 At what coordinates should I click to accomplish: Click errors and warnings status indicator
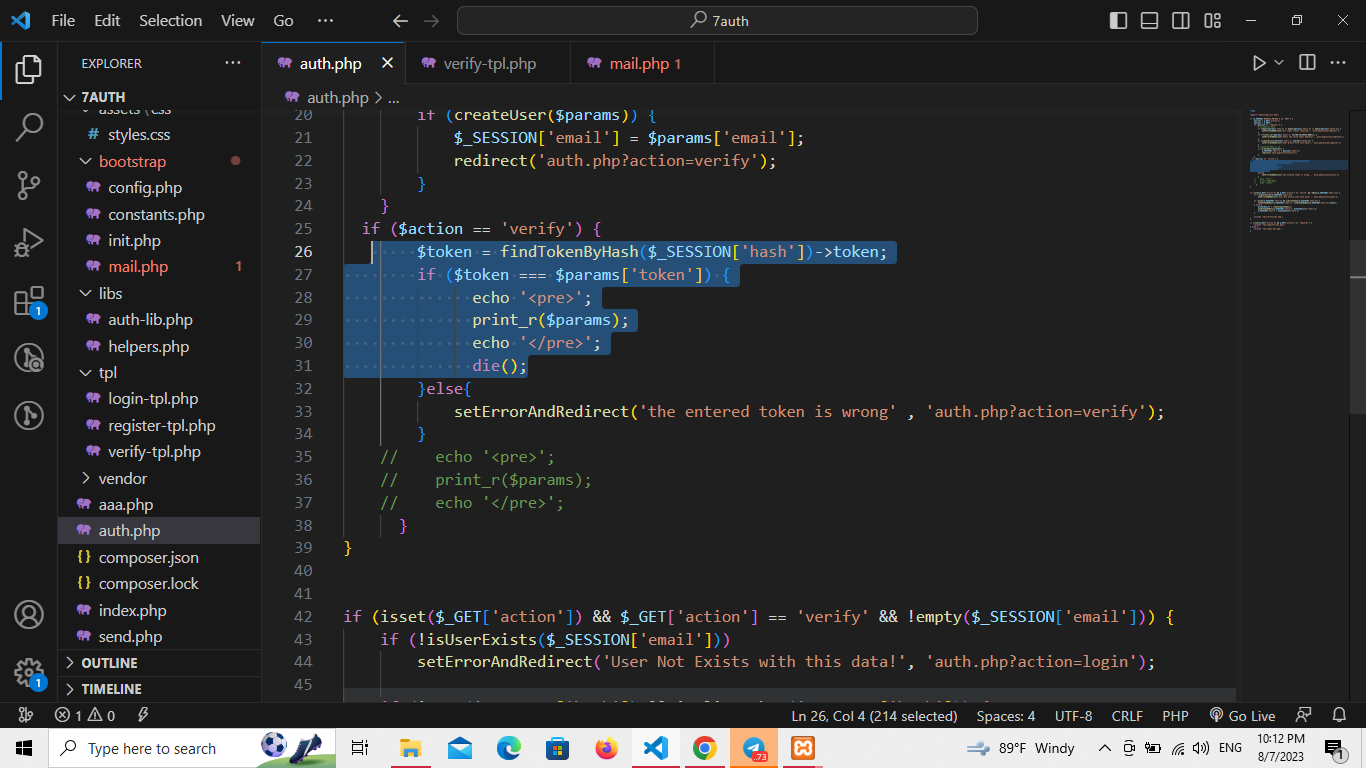click(x=85, y=715)
